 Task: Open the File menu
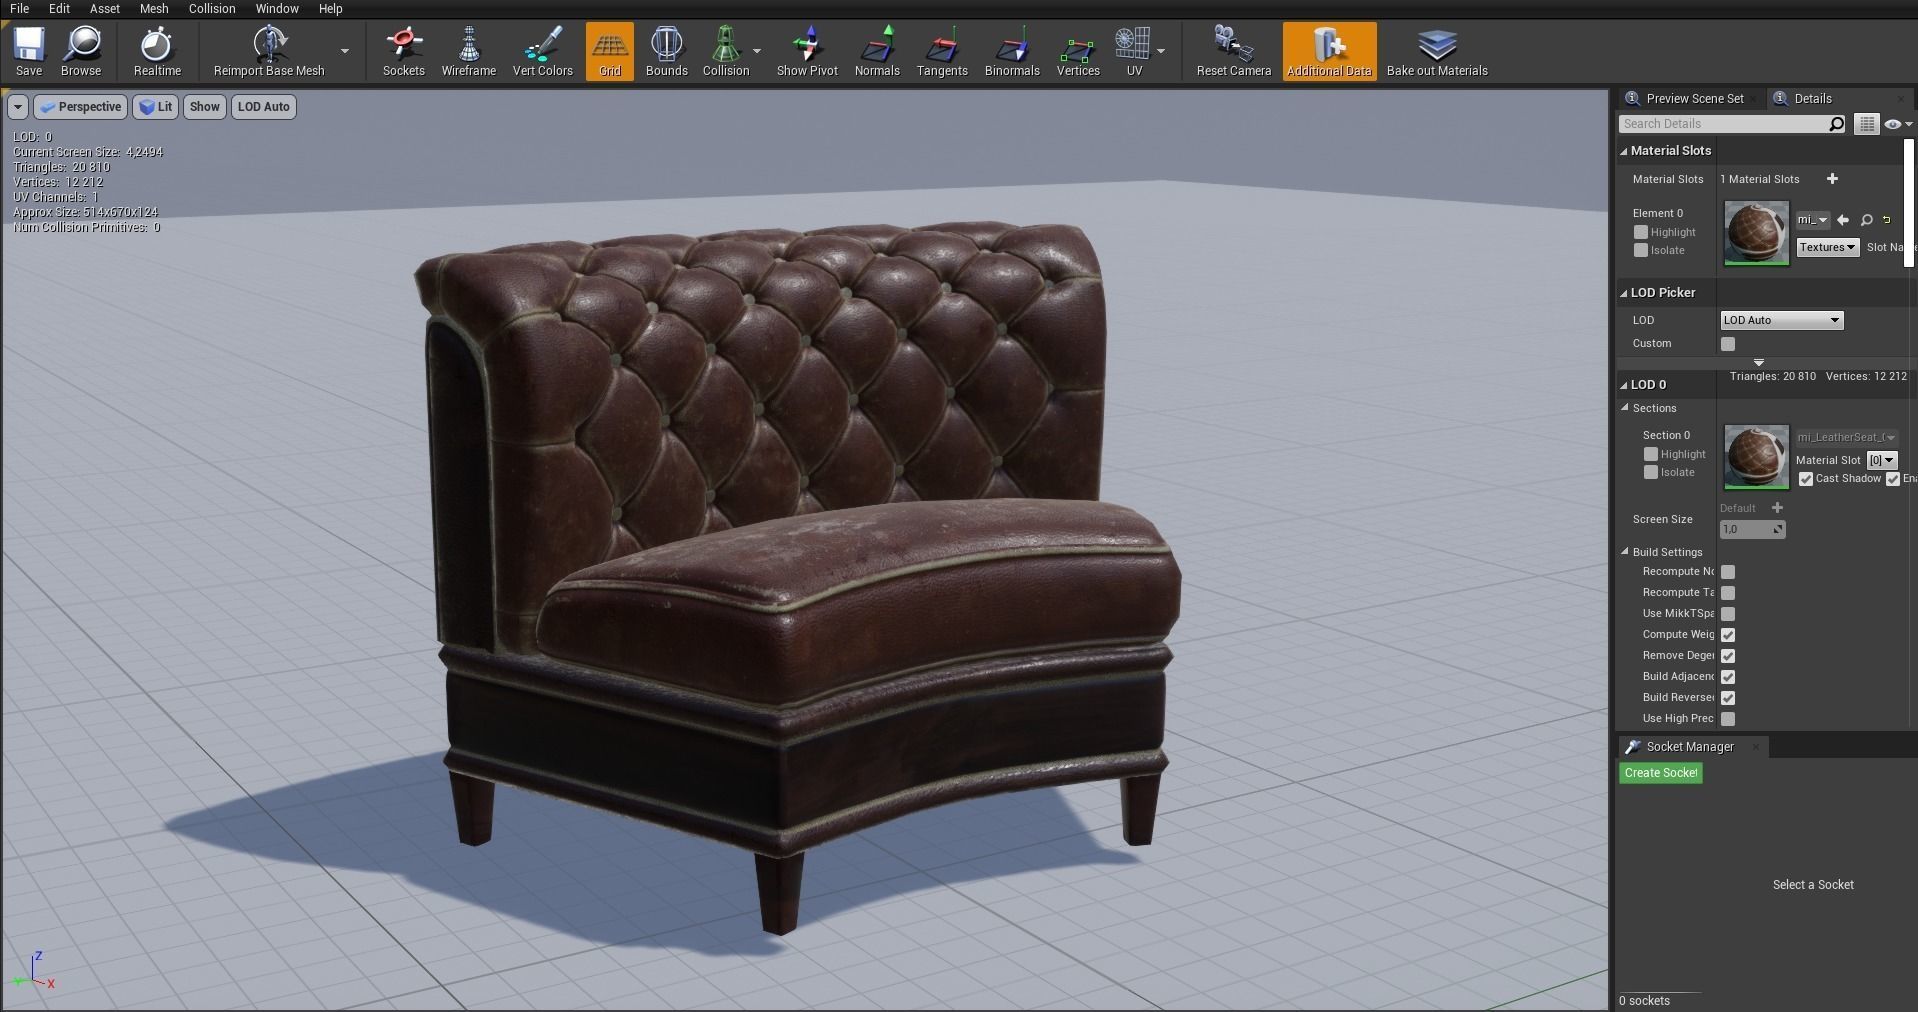point(19,9)
